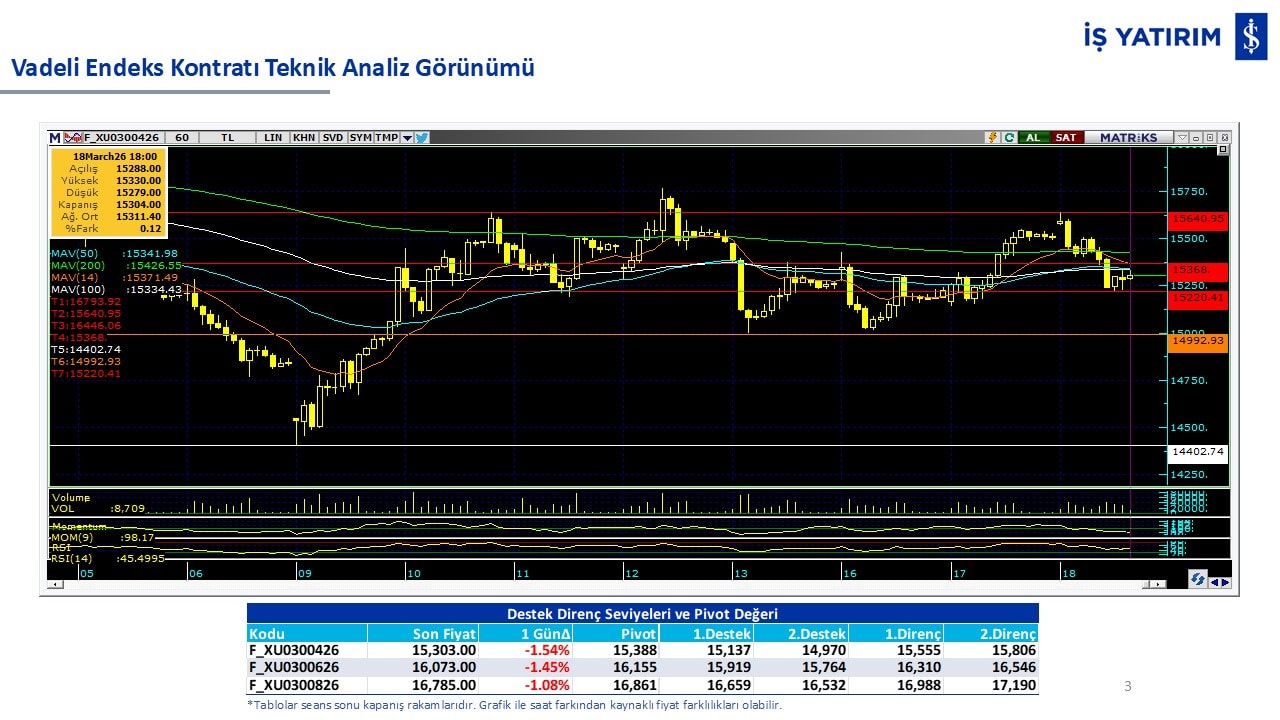The image size is (1280, 720).
Task: Select the TMP toolbar item
Action: 386,138
